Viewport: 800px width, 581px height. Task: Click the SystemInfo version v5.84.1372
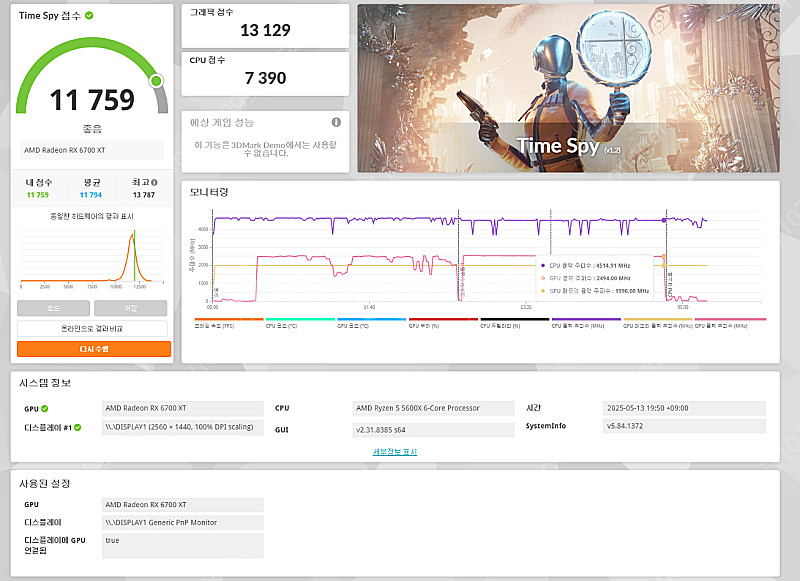click(x=684, y=426)
